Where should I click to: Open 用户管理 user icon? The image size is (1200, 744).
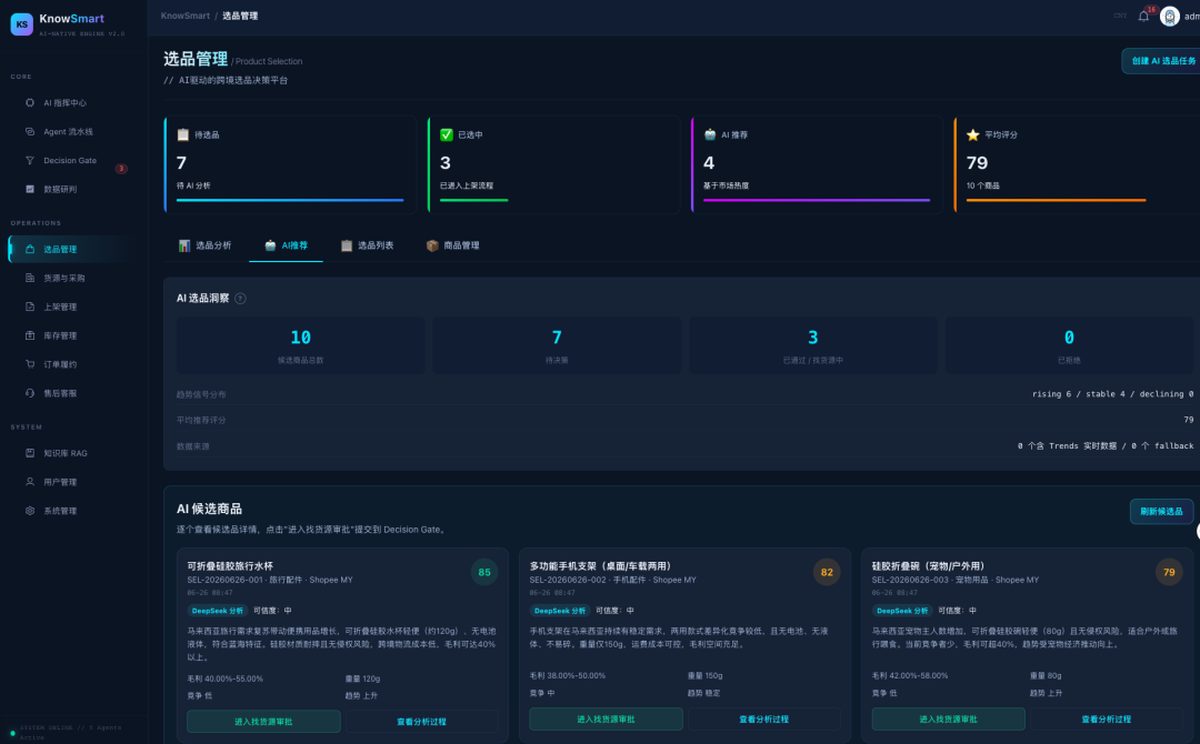[30, 482]
